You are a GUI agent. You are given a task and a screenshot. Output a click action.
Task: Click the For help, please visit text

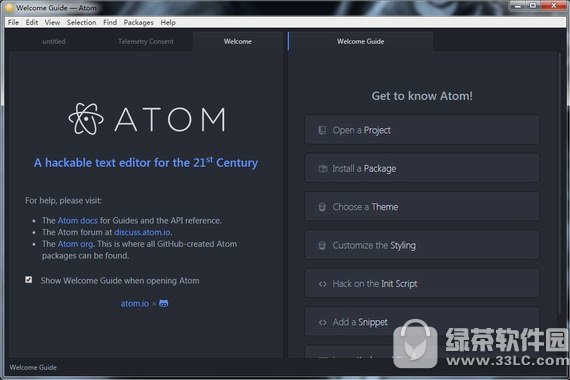(63, 200)
